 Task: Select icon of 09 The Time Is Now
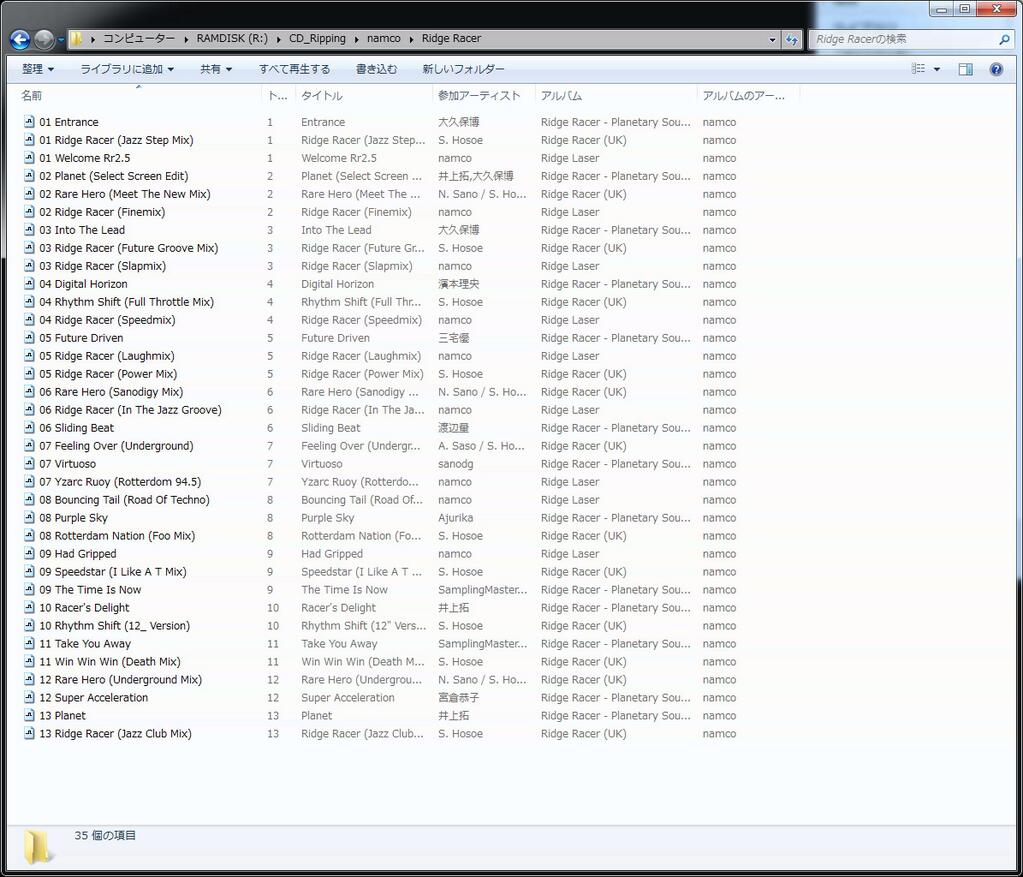[29, 589]
